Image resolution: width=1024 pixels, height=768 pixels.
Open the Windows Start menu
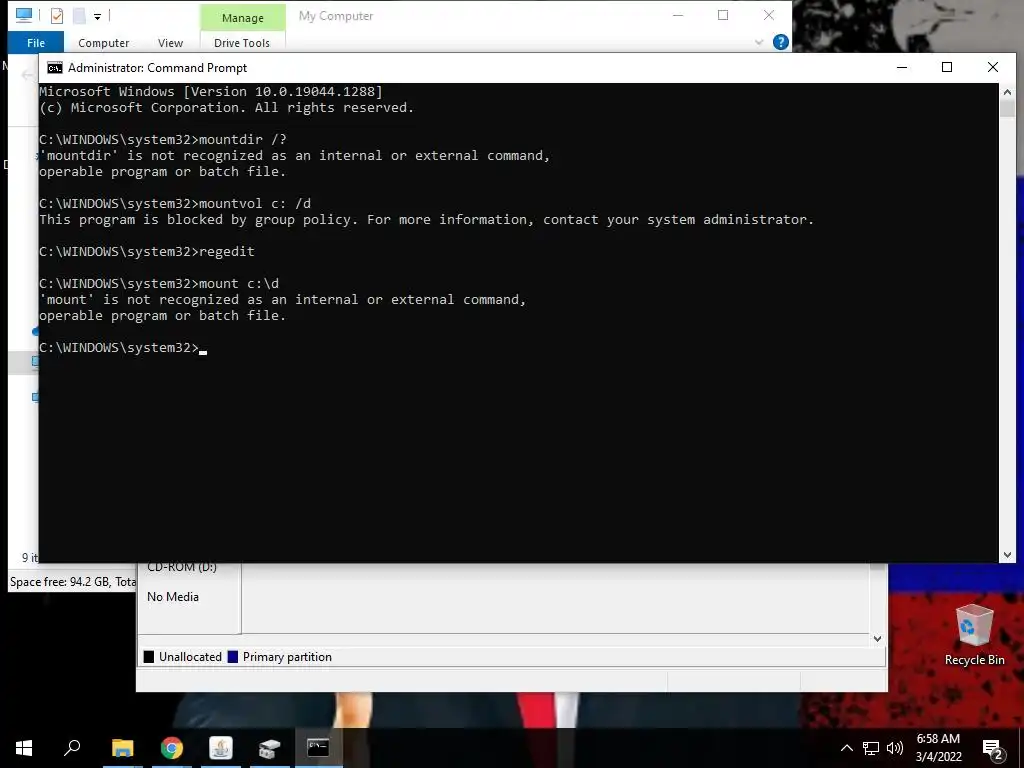[24, 748]
